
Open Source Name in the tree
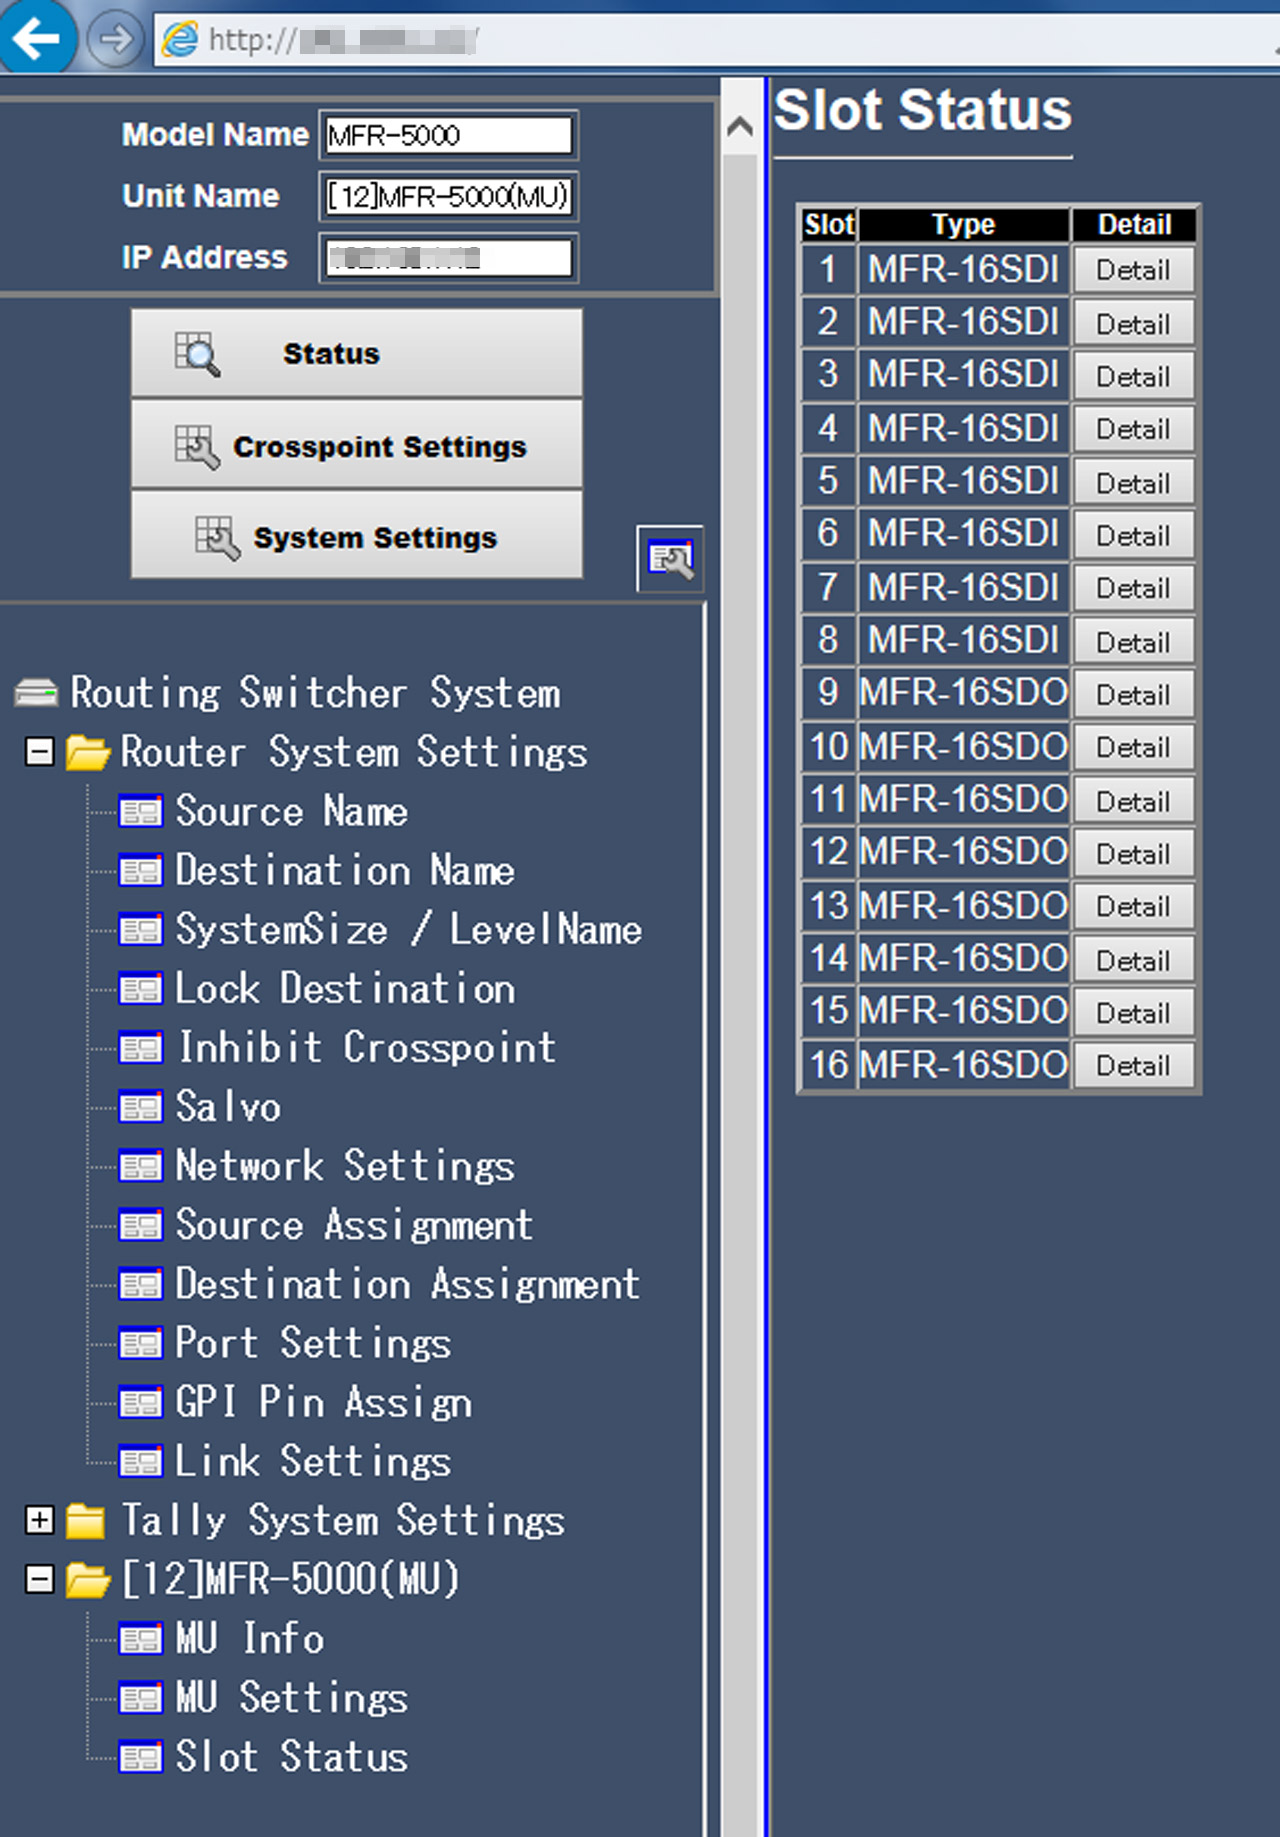[291, 811]
